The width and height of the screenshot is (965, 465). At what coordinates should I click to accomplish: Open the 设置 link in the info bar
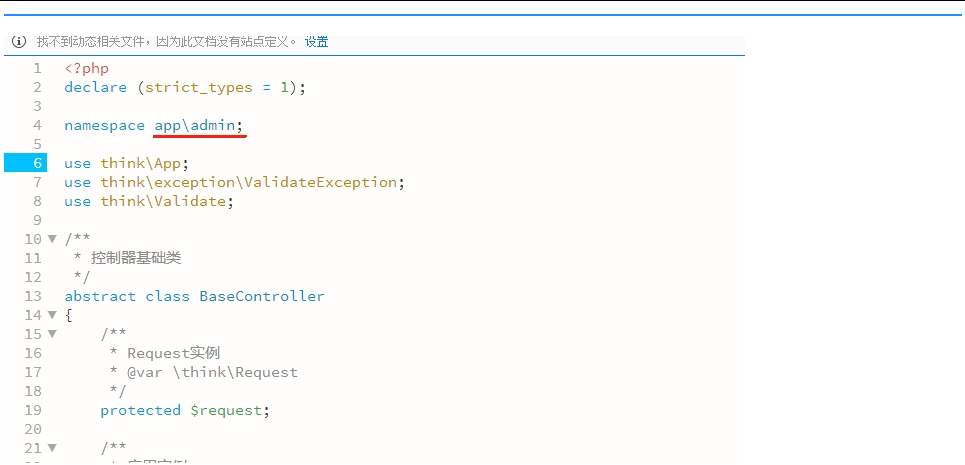tap(316, 42)
